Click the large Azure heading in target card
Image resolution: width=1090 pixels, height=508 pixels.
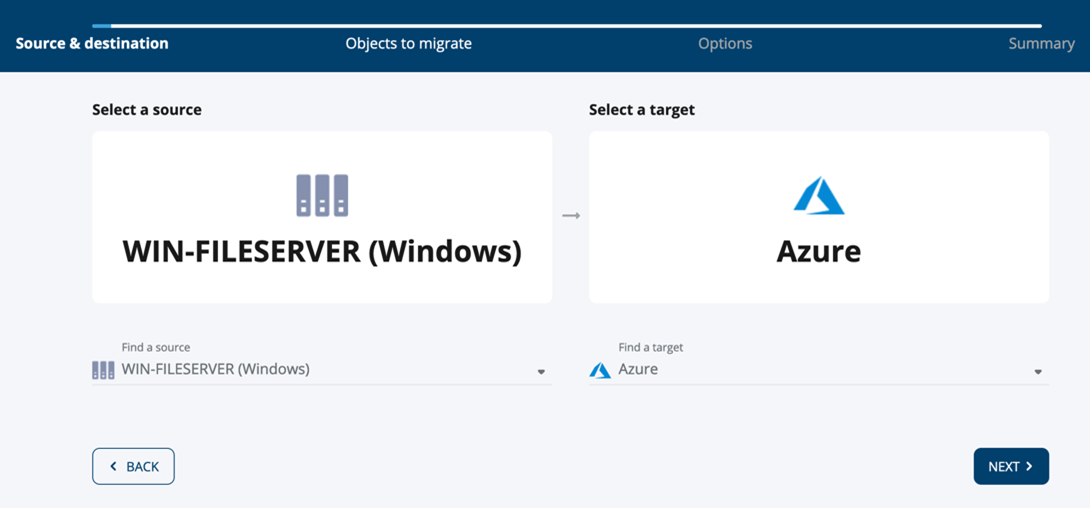(819, 252)
